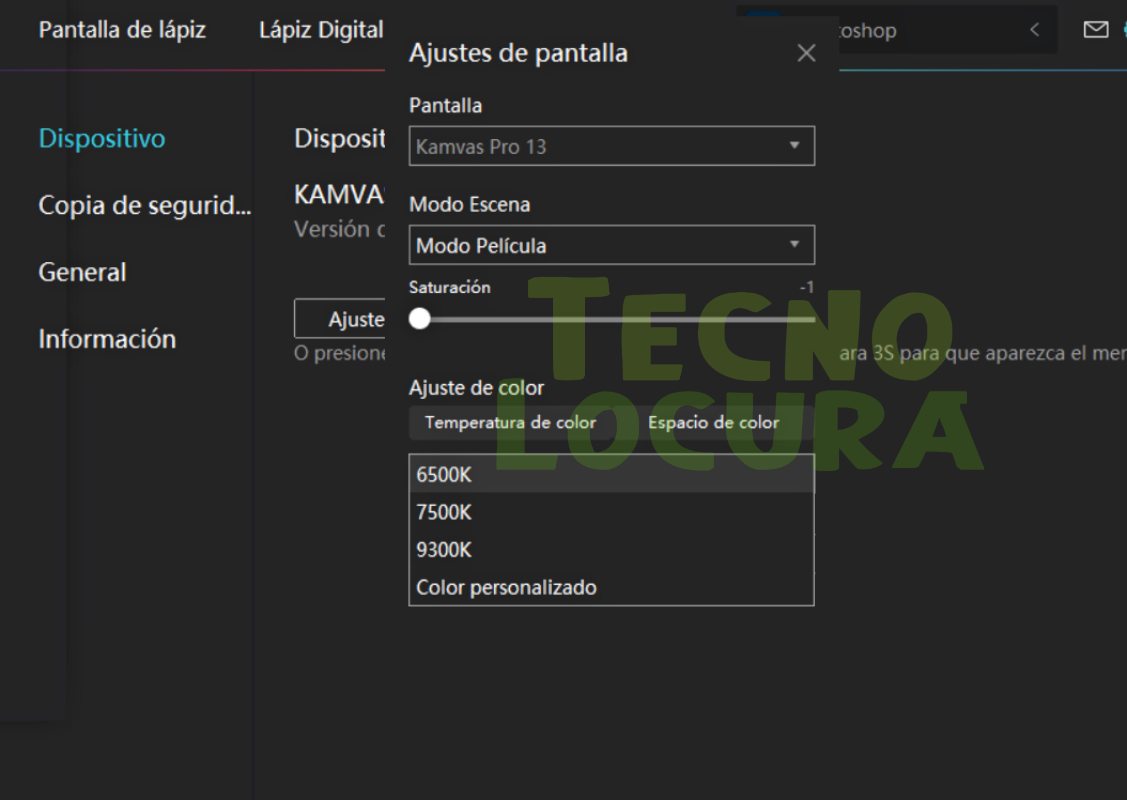The width and height of the screenshot is (1127, 800).
Task: Switch to Espacio de color tab
Action: pos(713,423)
